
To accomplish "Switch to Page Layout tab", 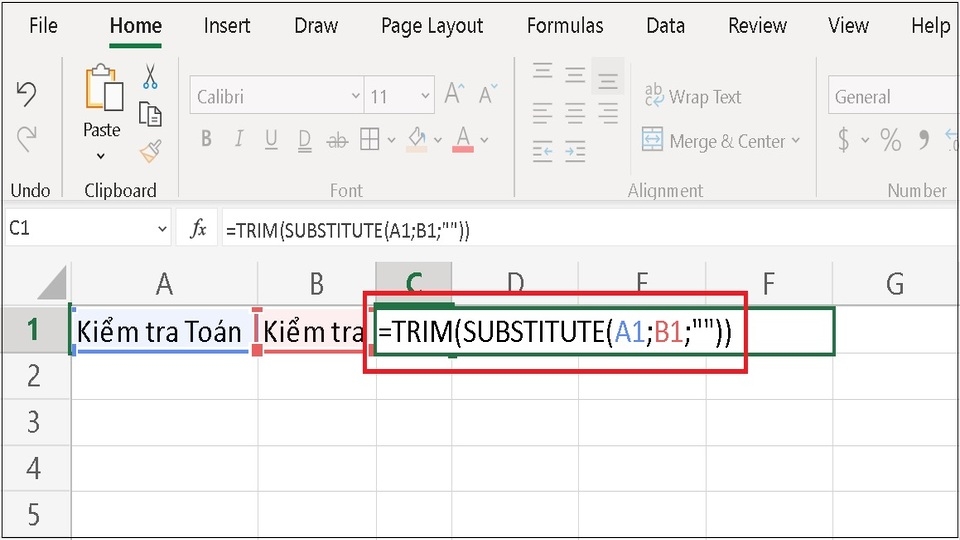I will [432, 26].
